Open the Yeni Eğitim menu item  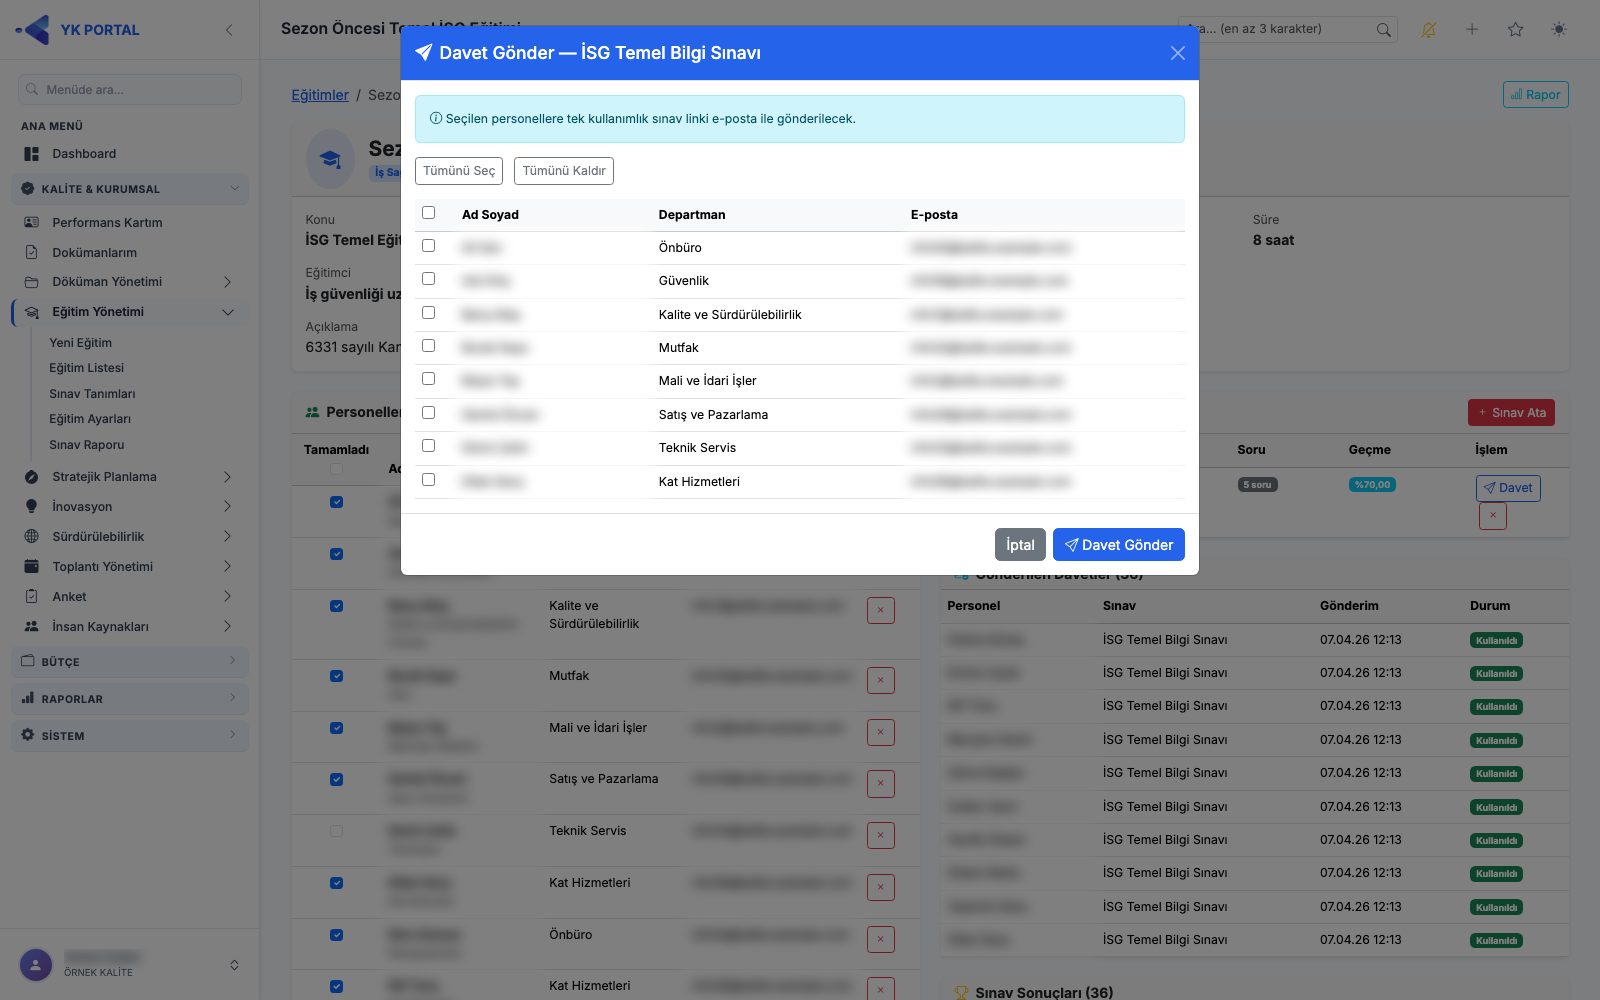(80, 343)
